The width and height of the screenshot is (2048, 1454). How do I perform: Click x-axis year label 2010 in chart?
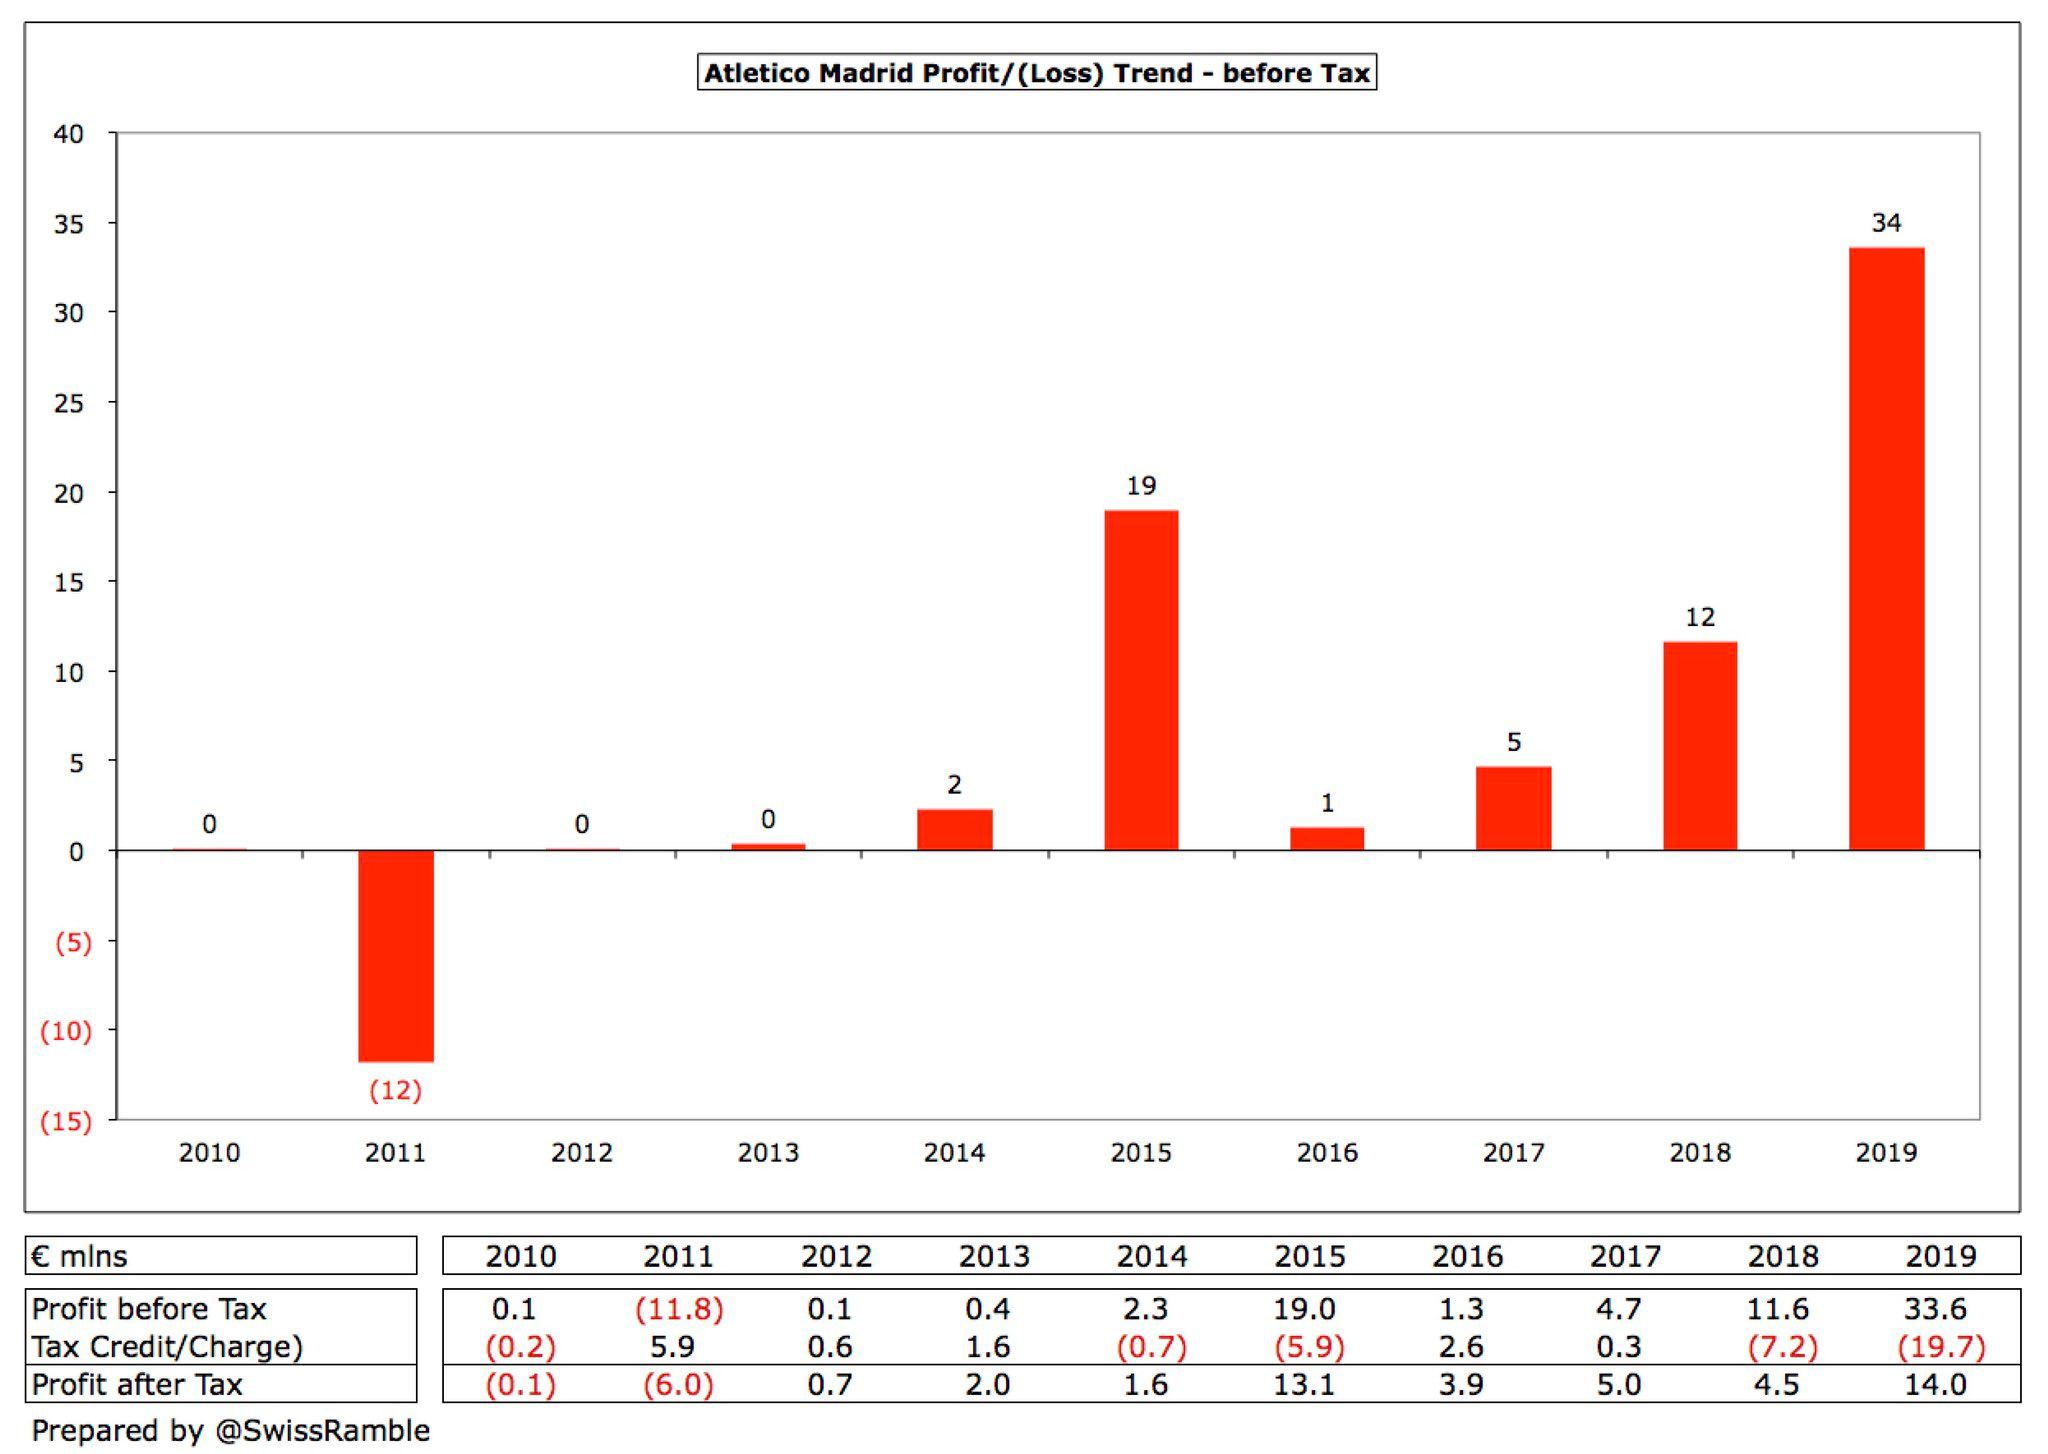[209, 1153]
